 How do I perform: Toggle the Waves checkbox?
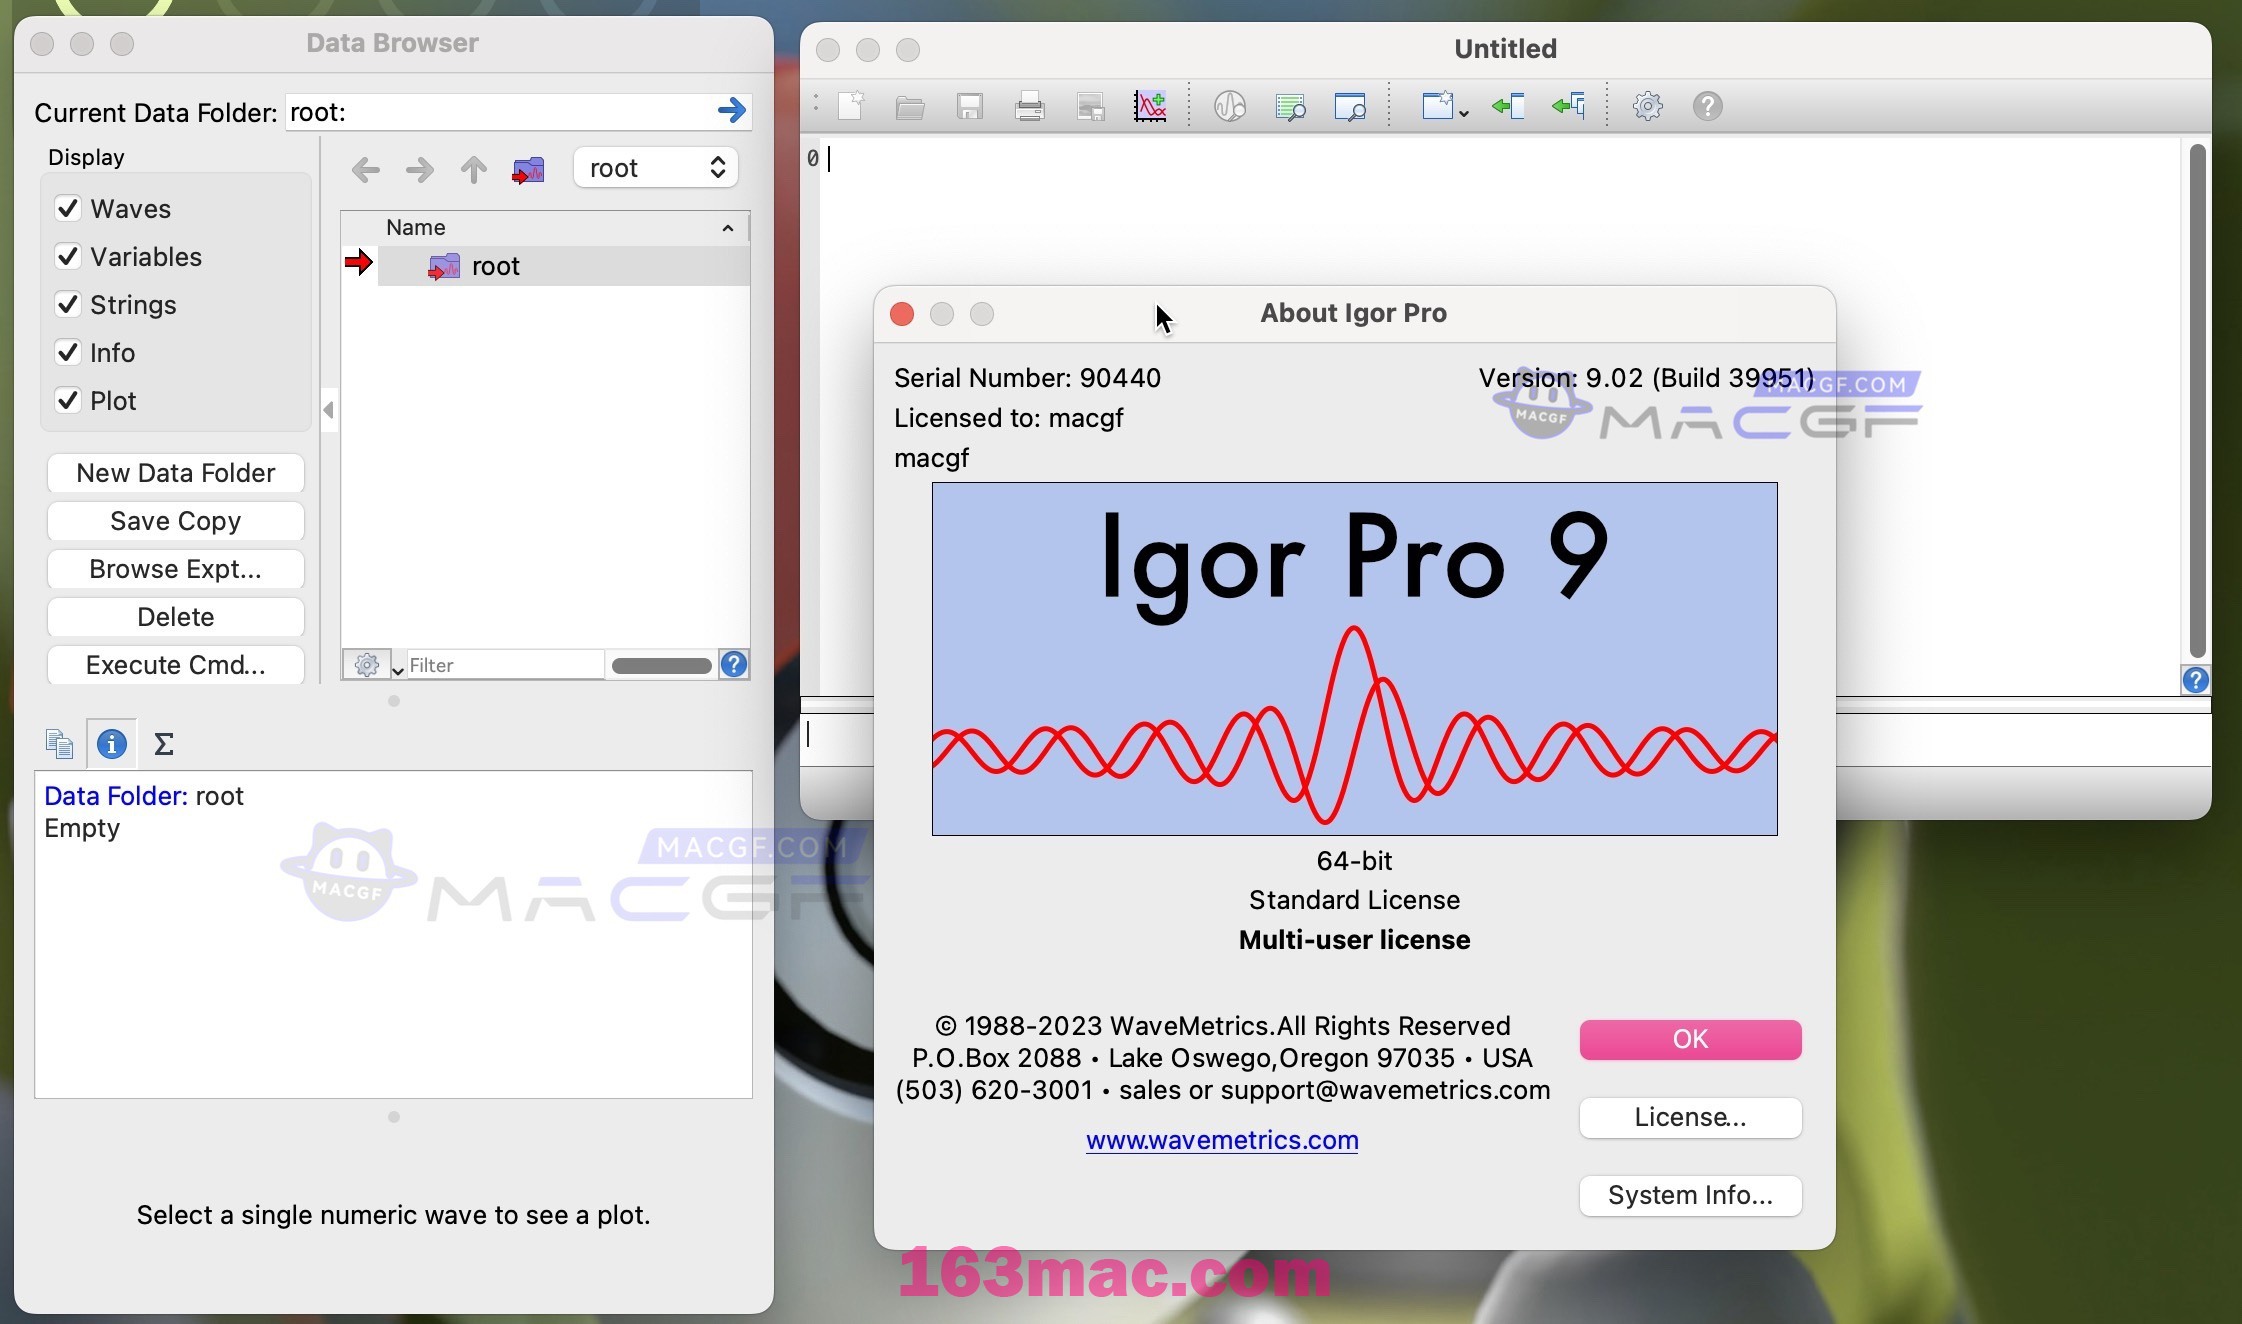[x=68, y=208]
